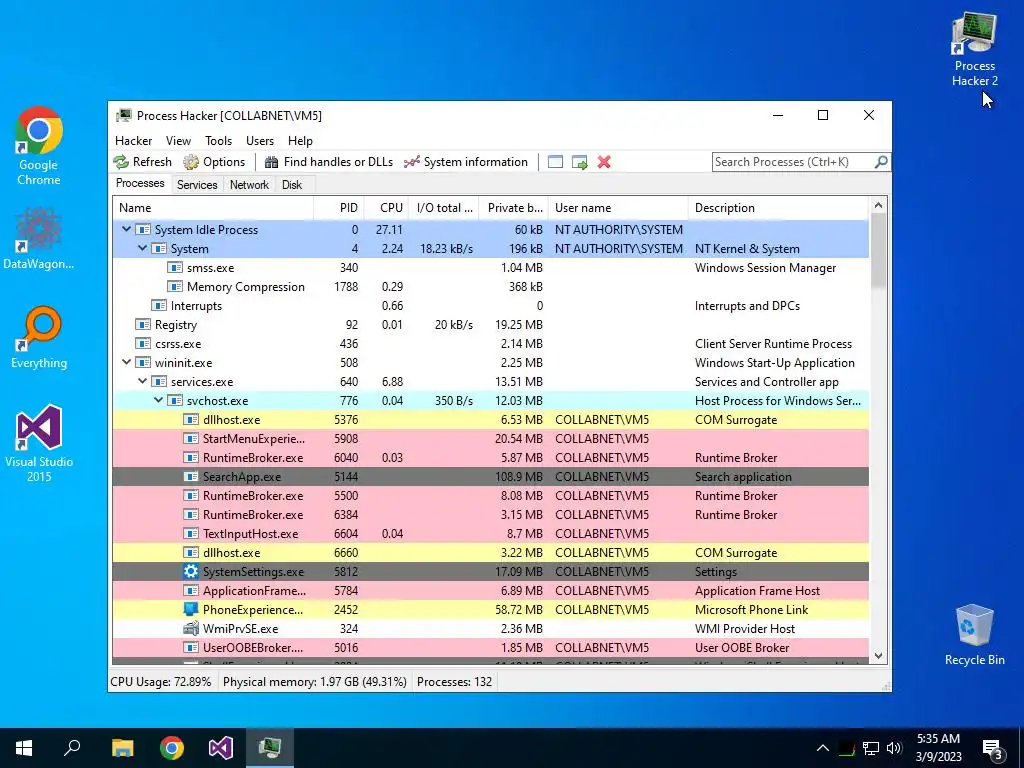Click the red X terminate toolbar icon
1024x768 pixels.
point(604,162)
